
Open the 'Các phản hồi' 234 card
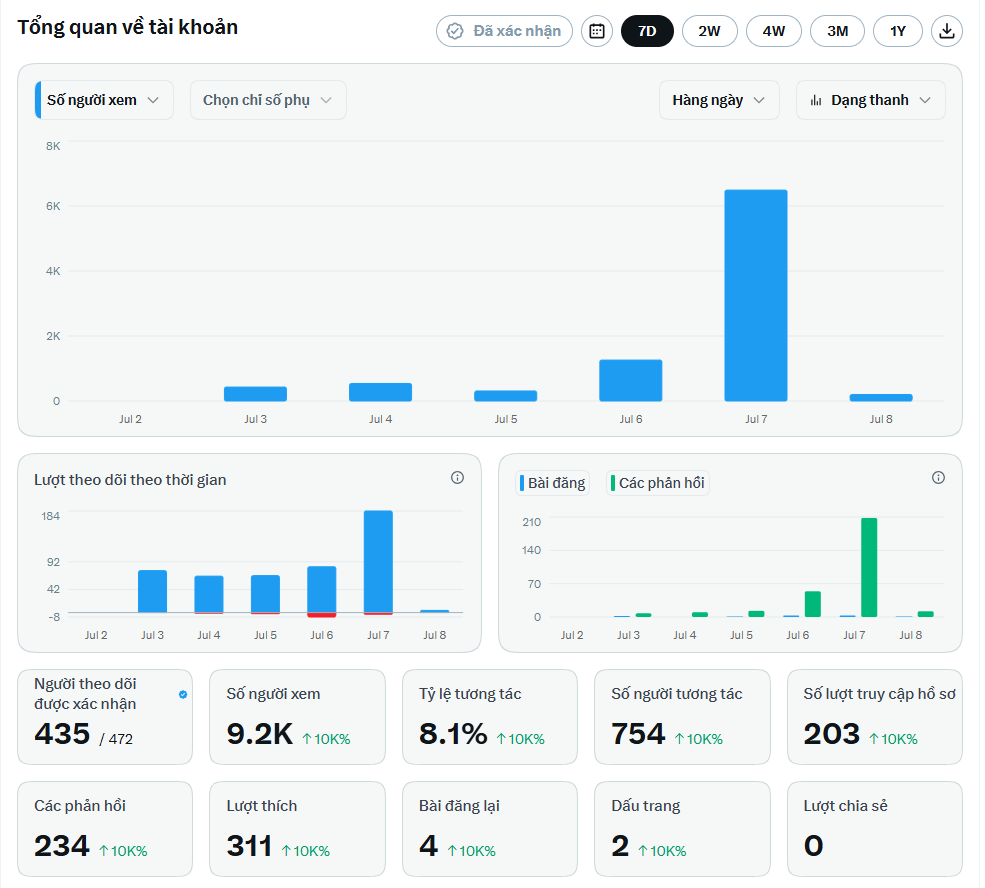click(x=105, y=829)
